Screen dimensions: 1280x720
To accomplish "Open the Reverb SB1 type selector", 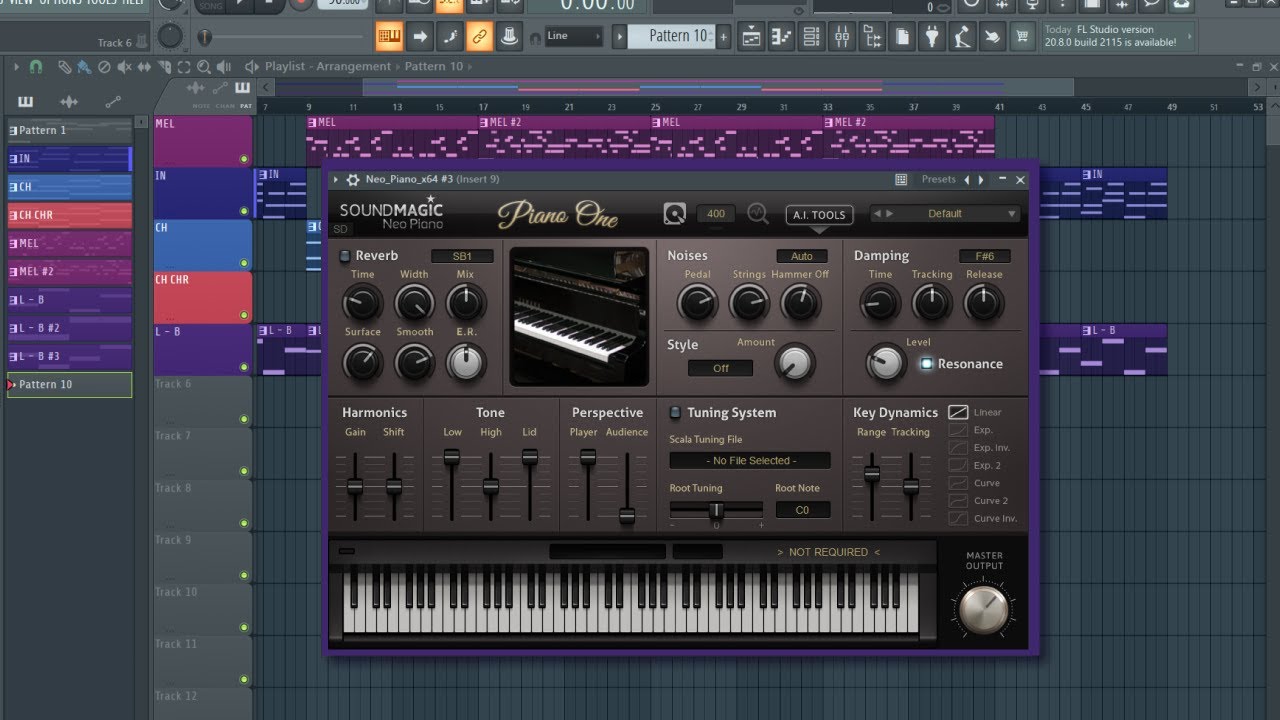I will click(x=462, y=256).
